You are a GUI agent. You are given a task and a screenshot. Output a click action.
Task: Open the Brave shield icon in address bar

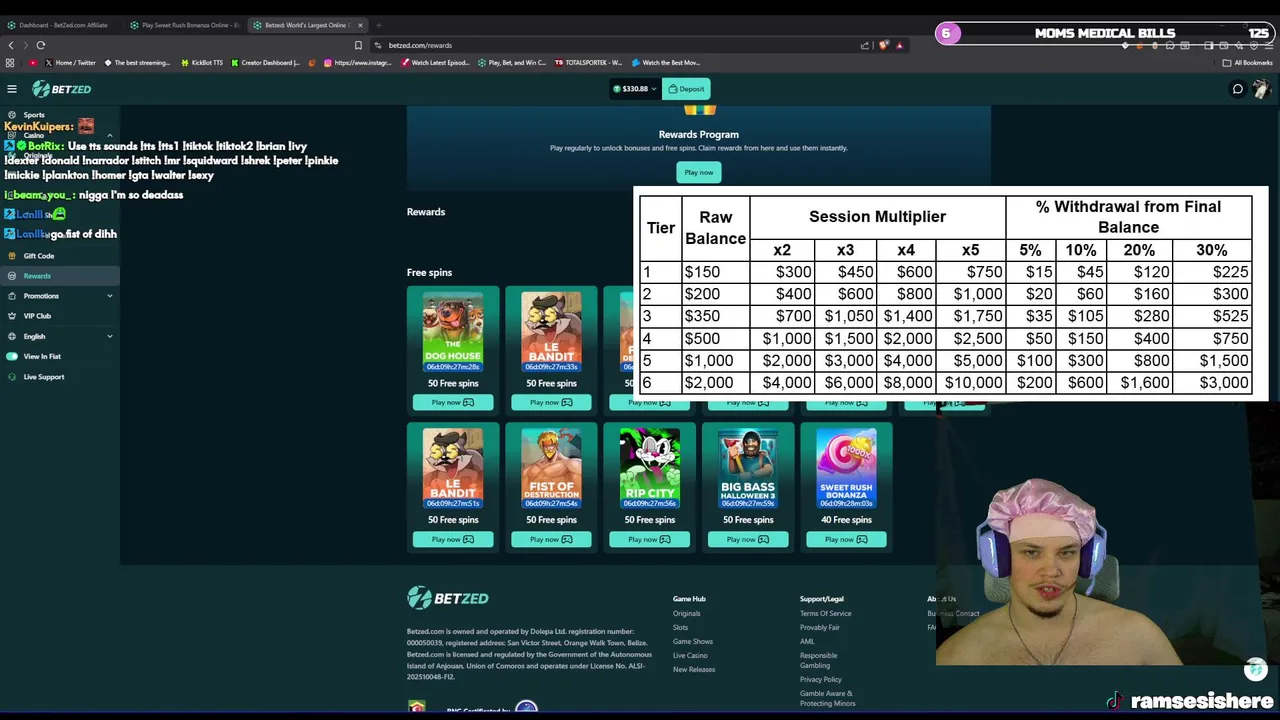click(x=883, y=45)
